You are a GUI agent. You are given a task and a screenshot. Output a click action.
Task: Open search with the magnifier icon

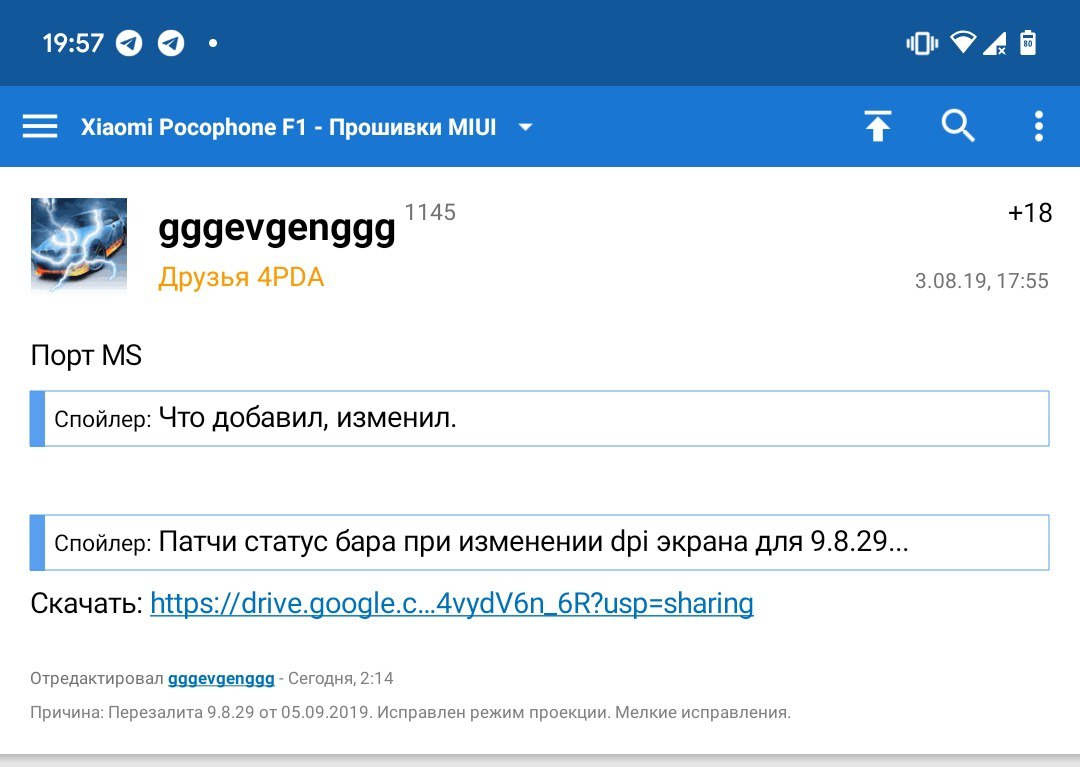click(958, 126)
